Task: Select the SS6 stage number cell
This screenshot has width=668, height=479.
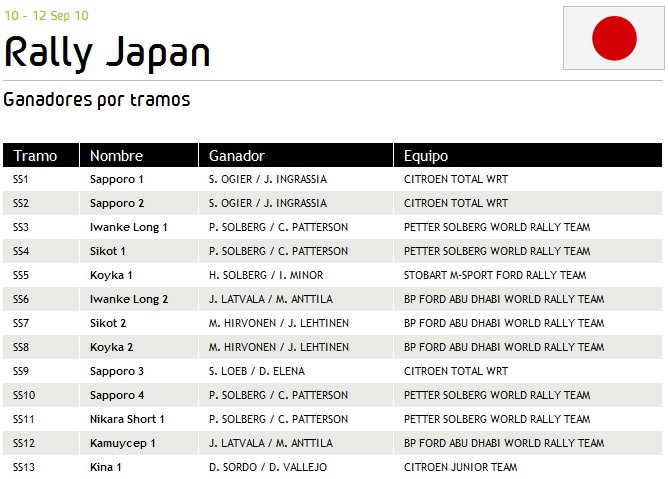Action: [x=21, y=299]
